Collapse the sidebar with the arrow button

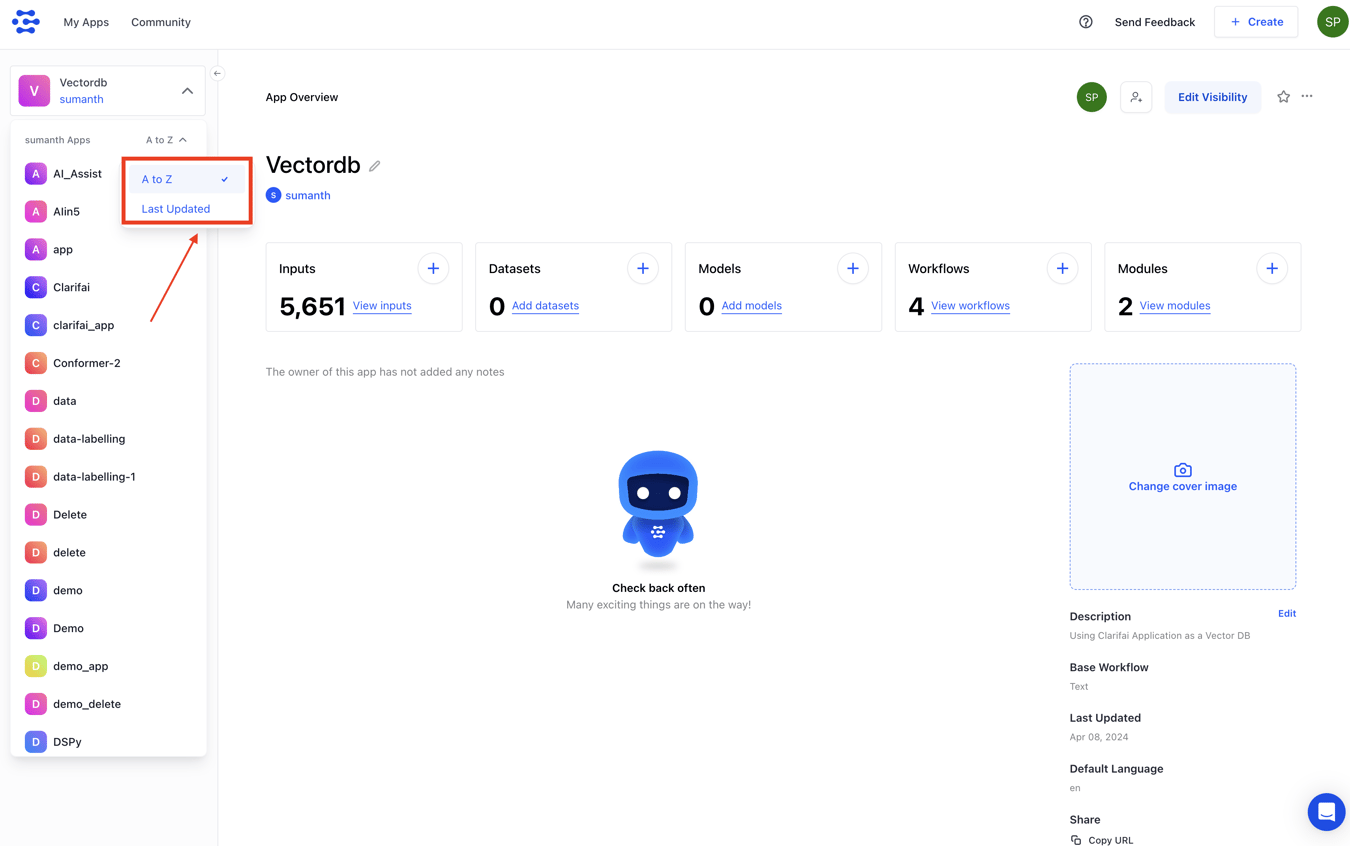click(x=217, y=73)
